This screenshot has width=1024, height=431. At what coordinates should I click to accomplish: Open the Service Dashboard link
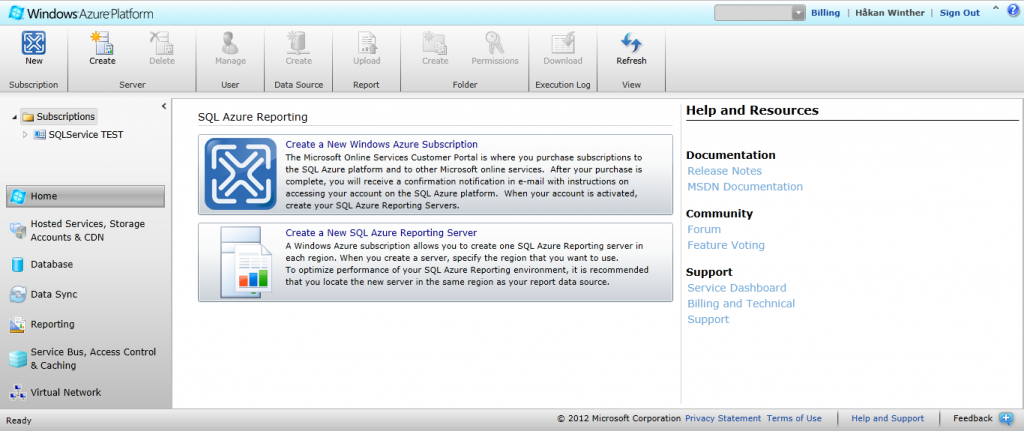click(x=737, y=288)
